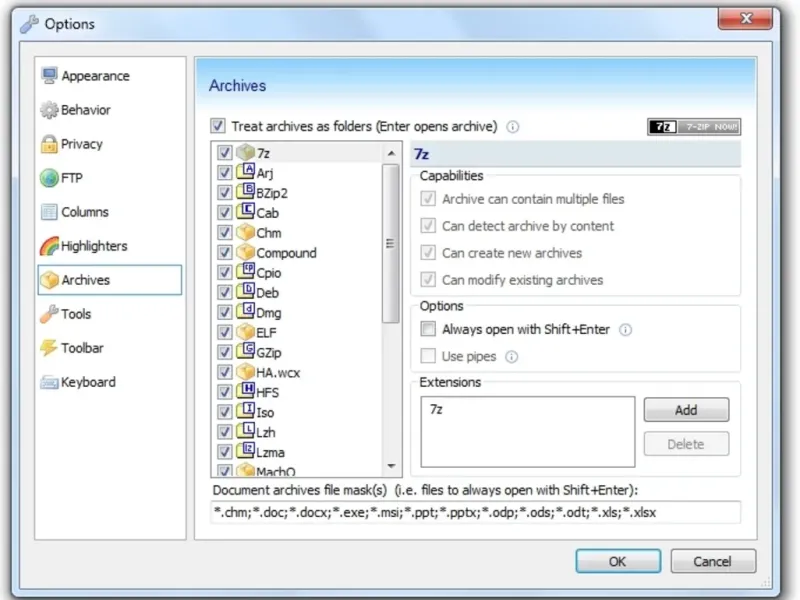Image resolution: width=800 pixels, height=600 pixels.
Task: Click the Keyboard icon in sidebar
Action: click(x=49, y=382)
